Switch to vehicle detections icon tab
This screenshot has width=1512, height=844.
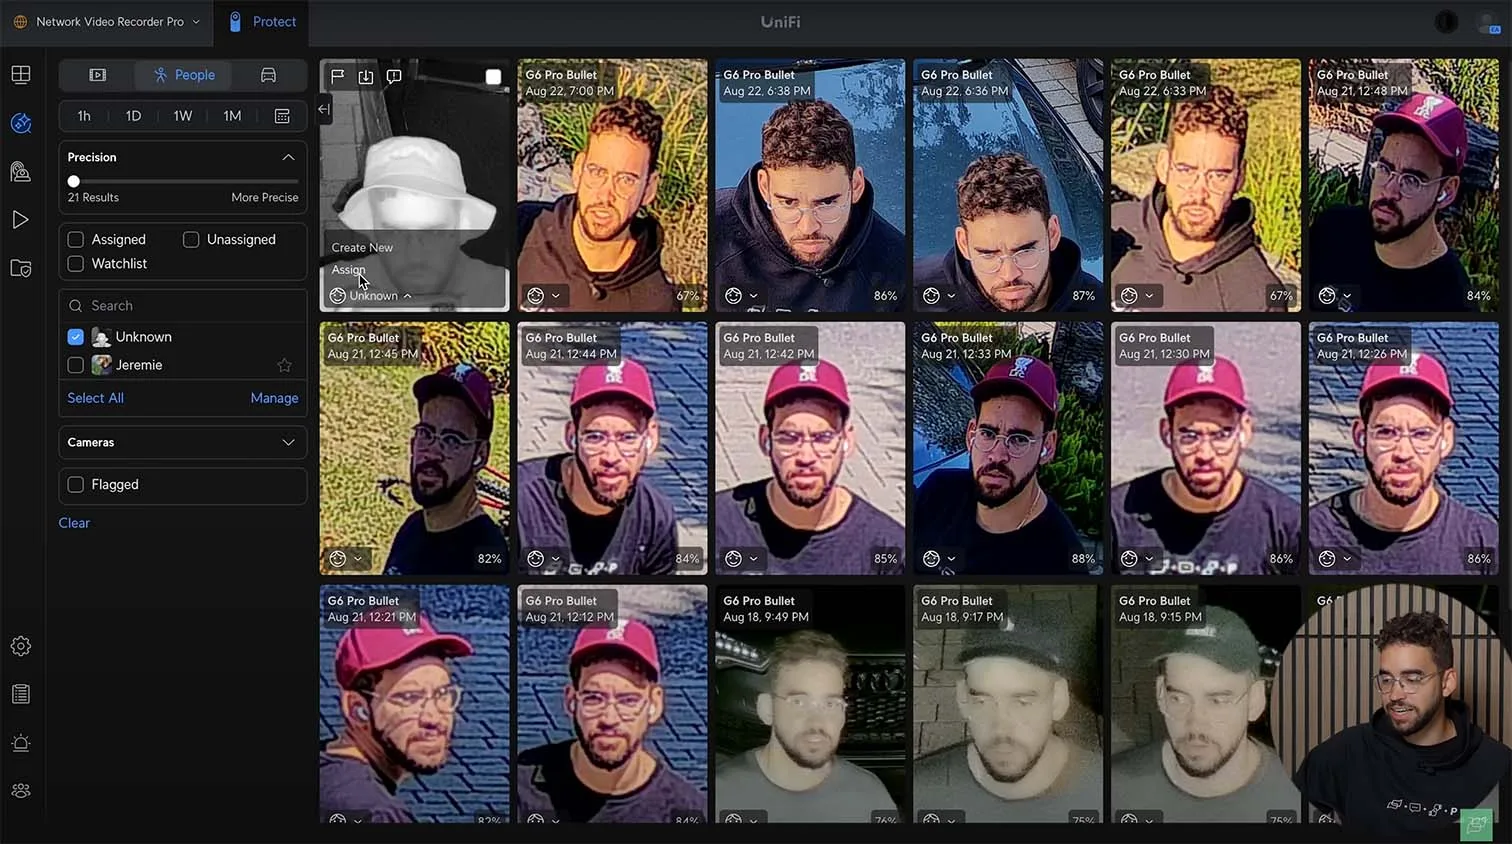click(x=268, y=75)
